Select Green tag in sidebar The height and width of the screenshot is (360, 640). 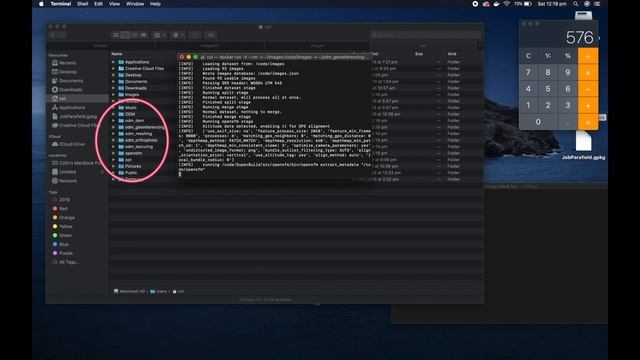pos(62,236)
